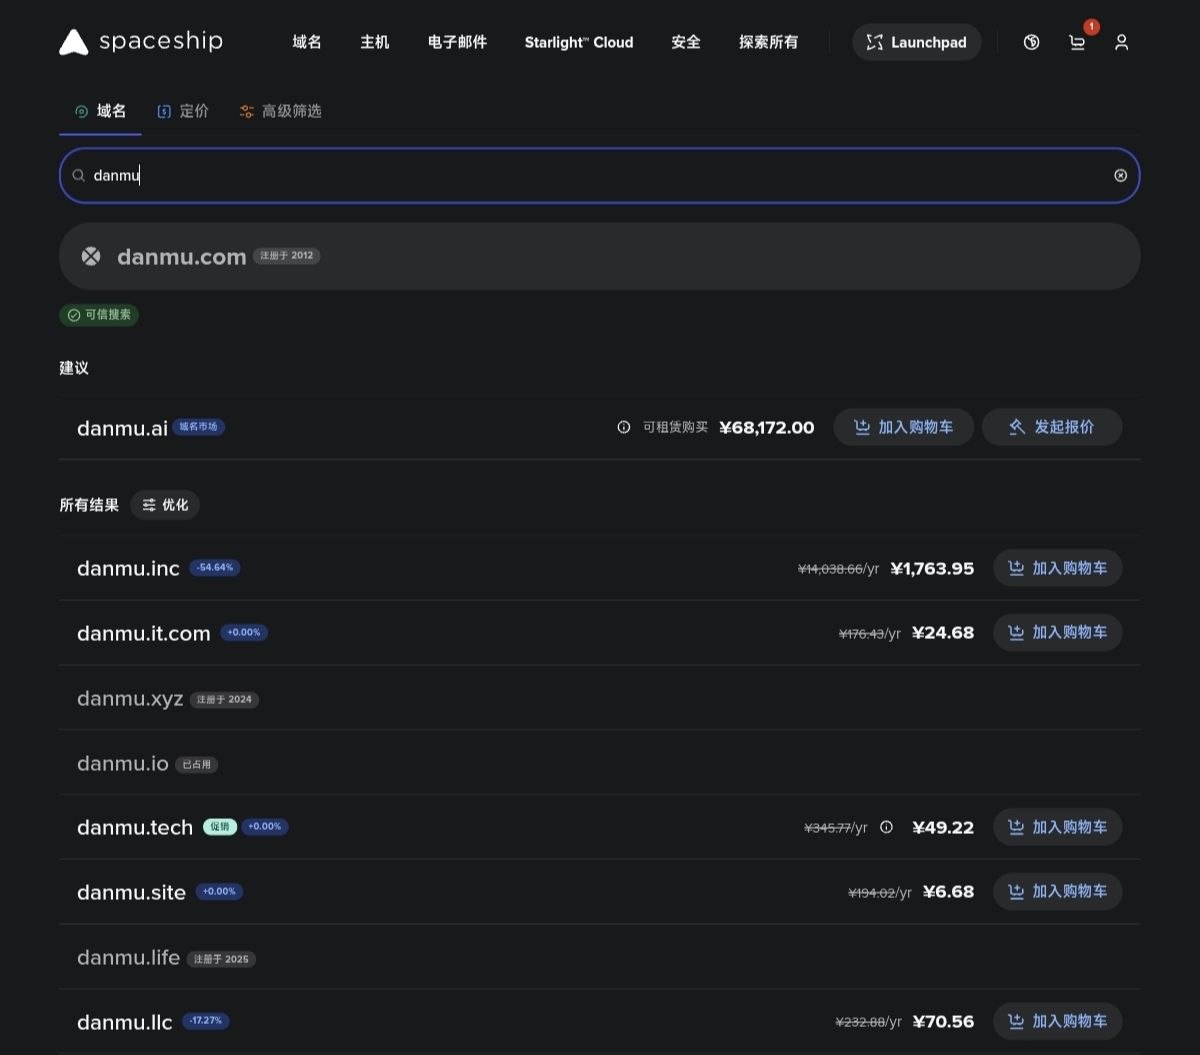
Task: Click the info icon next to 可租赁购买
Action: click(x=624, y=427)
